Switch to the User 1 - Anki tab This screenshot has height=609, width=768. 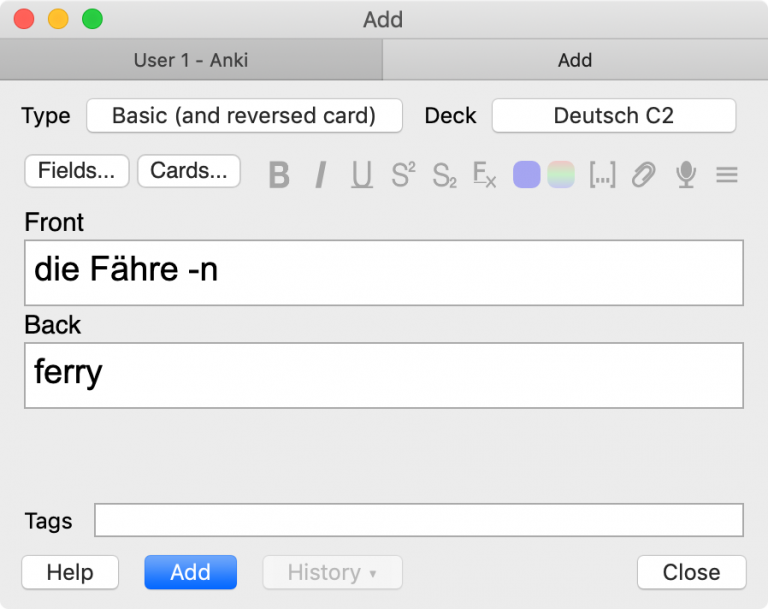point(191,60)
